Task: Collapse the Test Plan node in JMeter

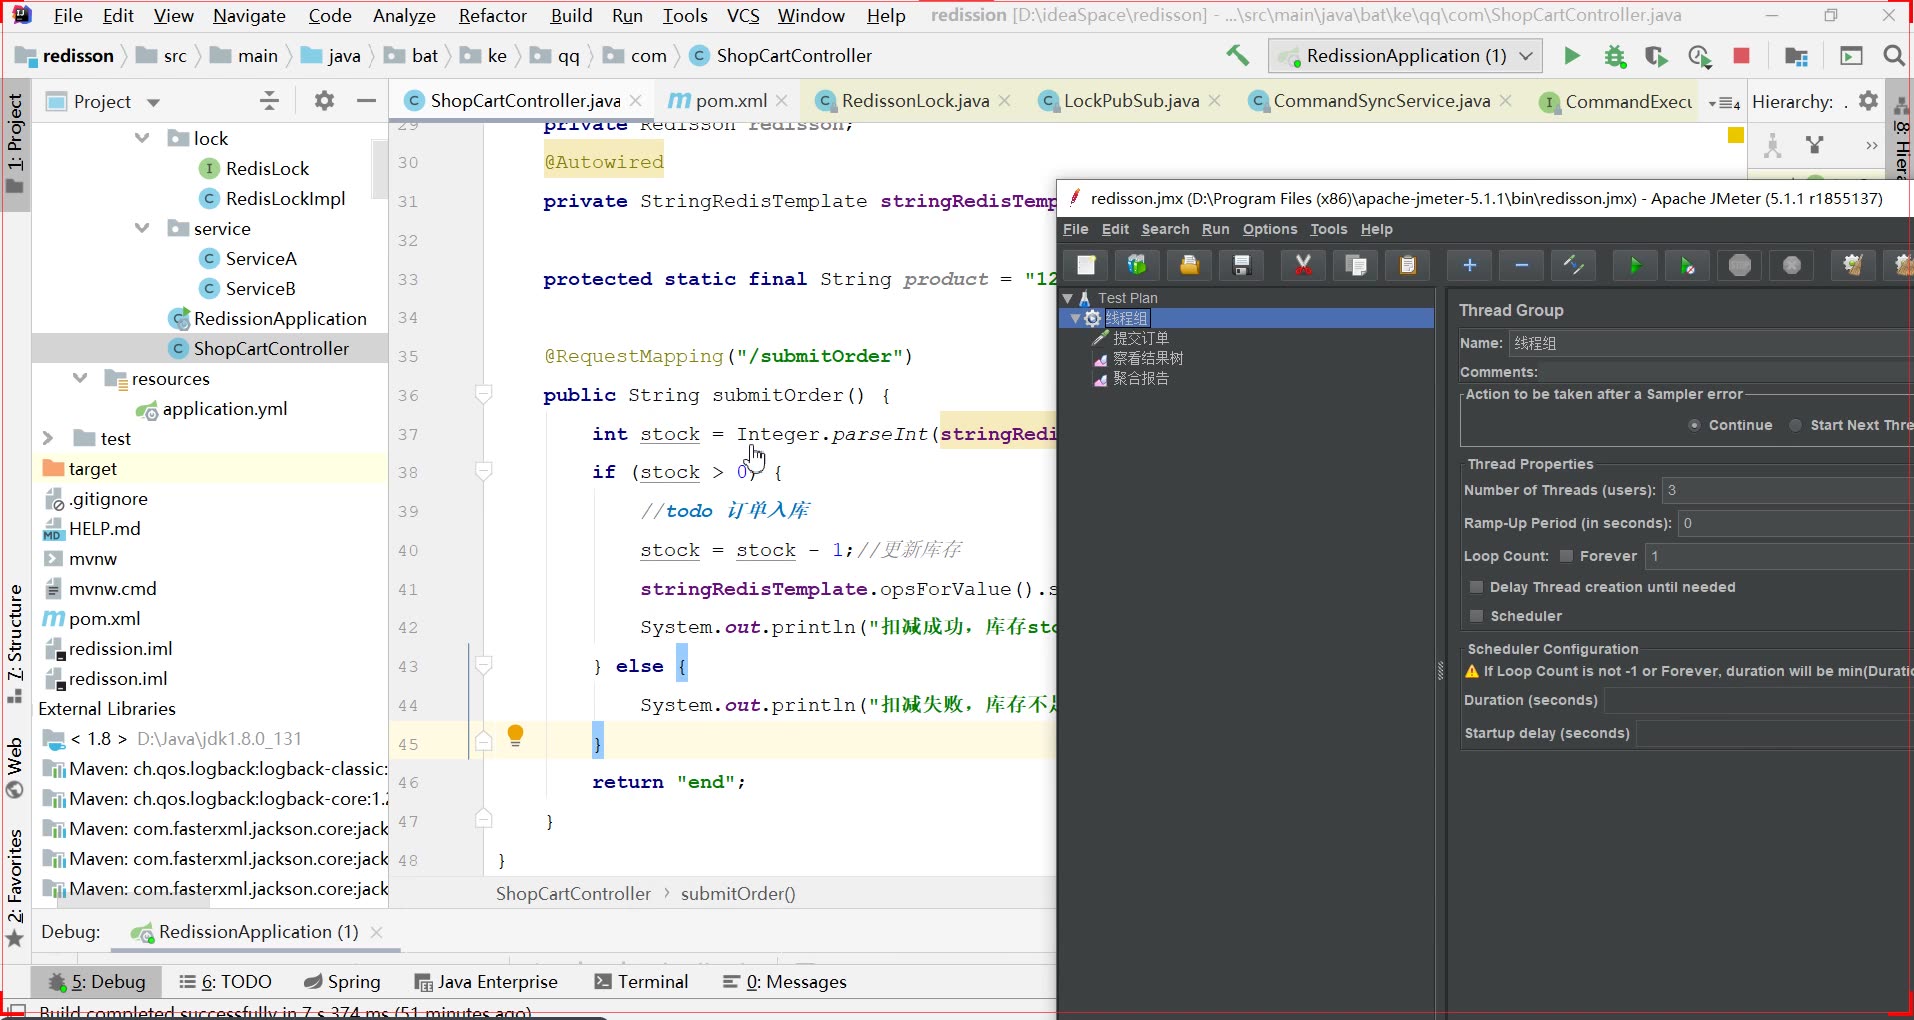Action: (x=1068, y=298)
